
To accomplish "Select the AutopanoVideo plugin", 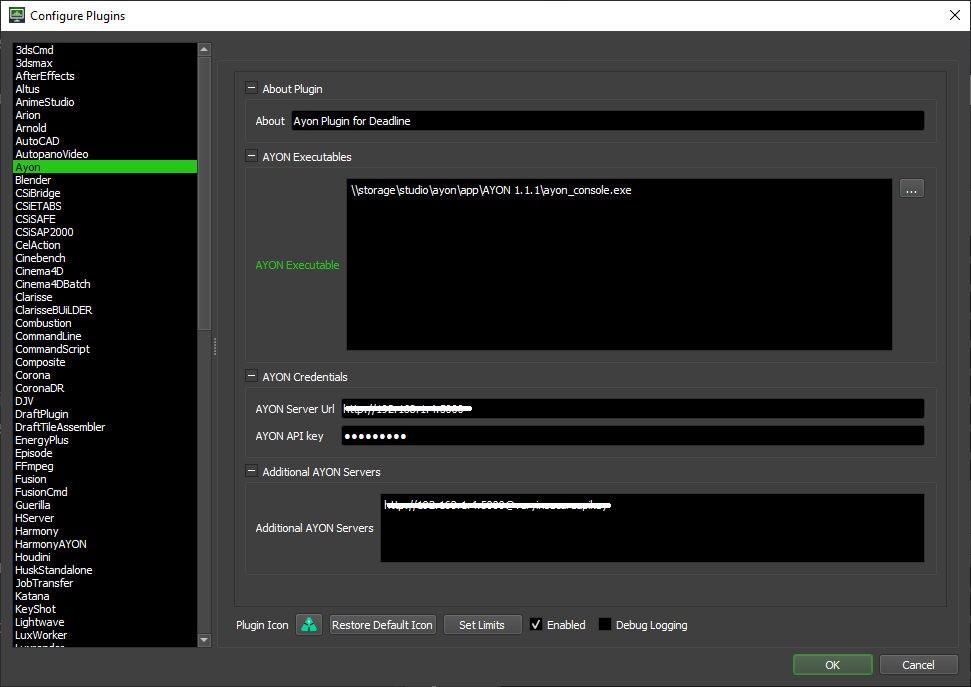I will (x=105, y=154).
